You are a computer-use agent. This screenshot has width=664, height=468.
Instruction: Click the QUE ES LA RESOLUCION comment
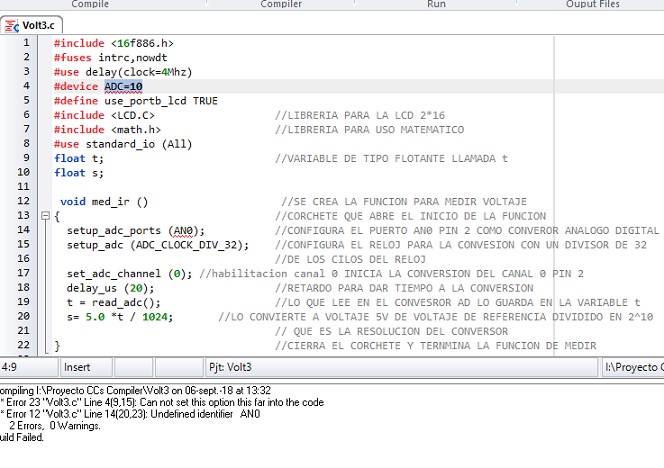[391, 332]
